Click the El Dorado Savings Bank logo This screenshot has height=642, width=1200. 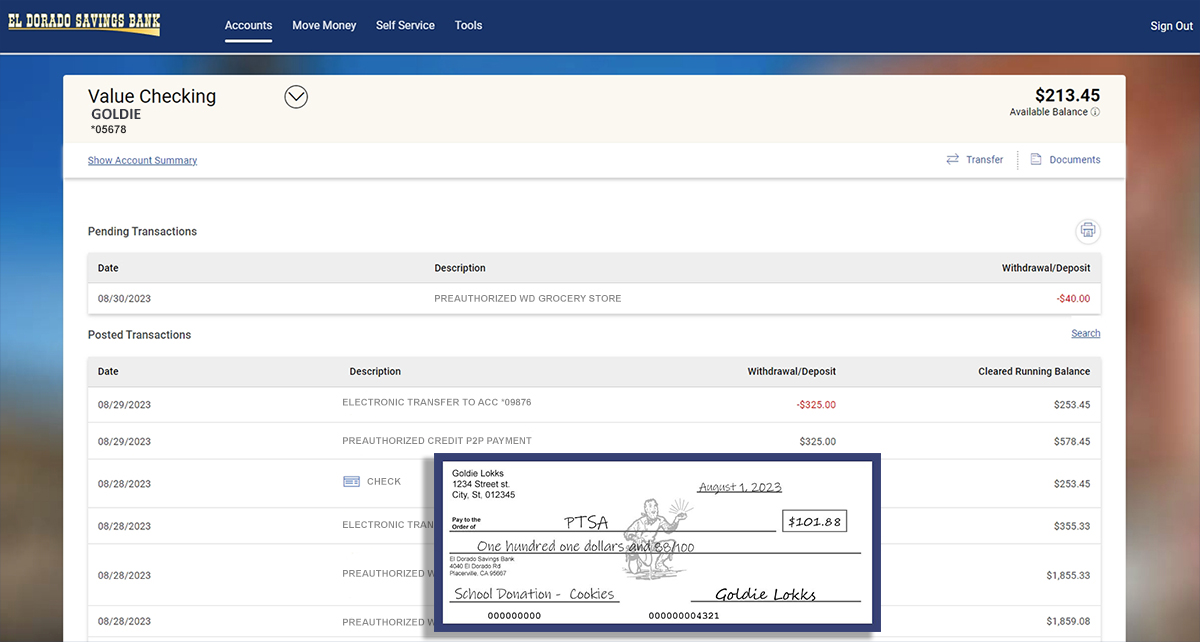84,24
